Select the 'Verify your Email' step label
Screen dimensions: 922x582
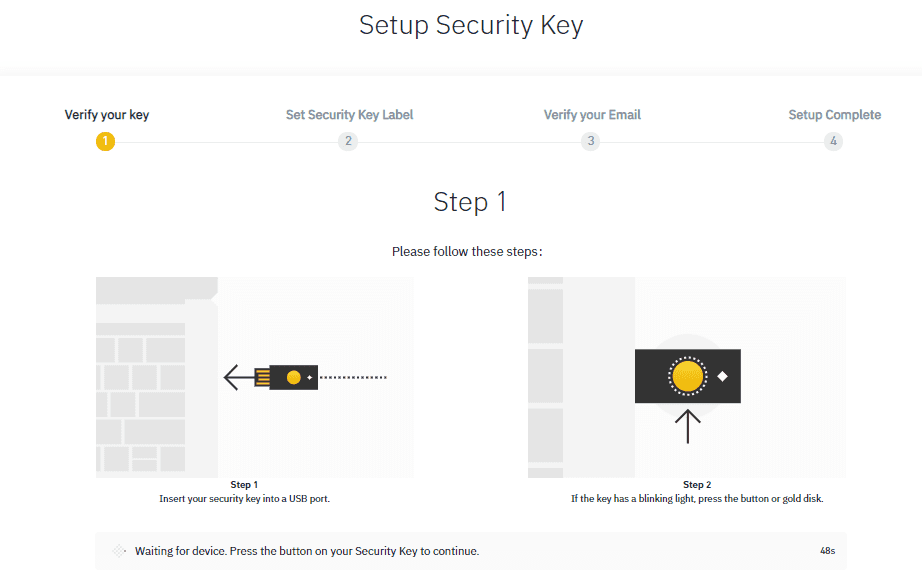tap(592, 115)
